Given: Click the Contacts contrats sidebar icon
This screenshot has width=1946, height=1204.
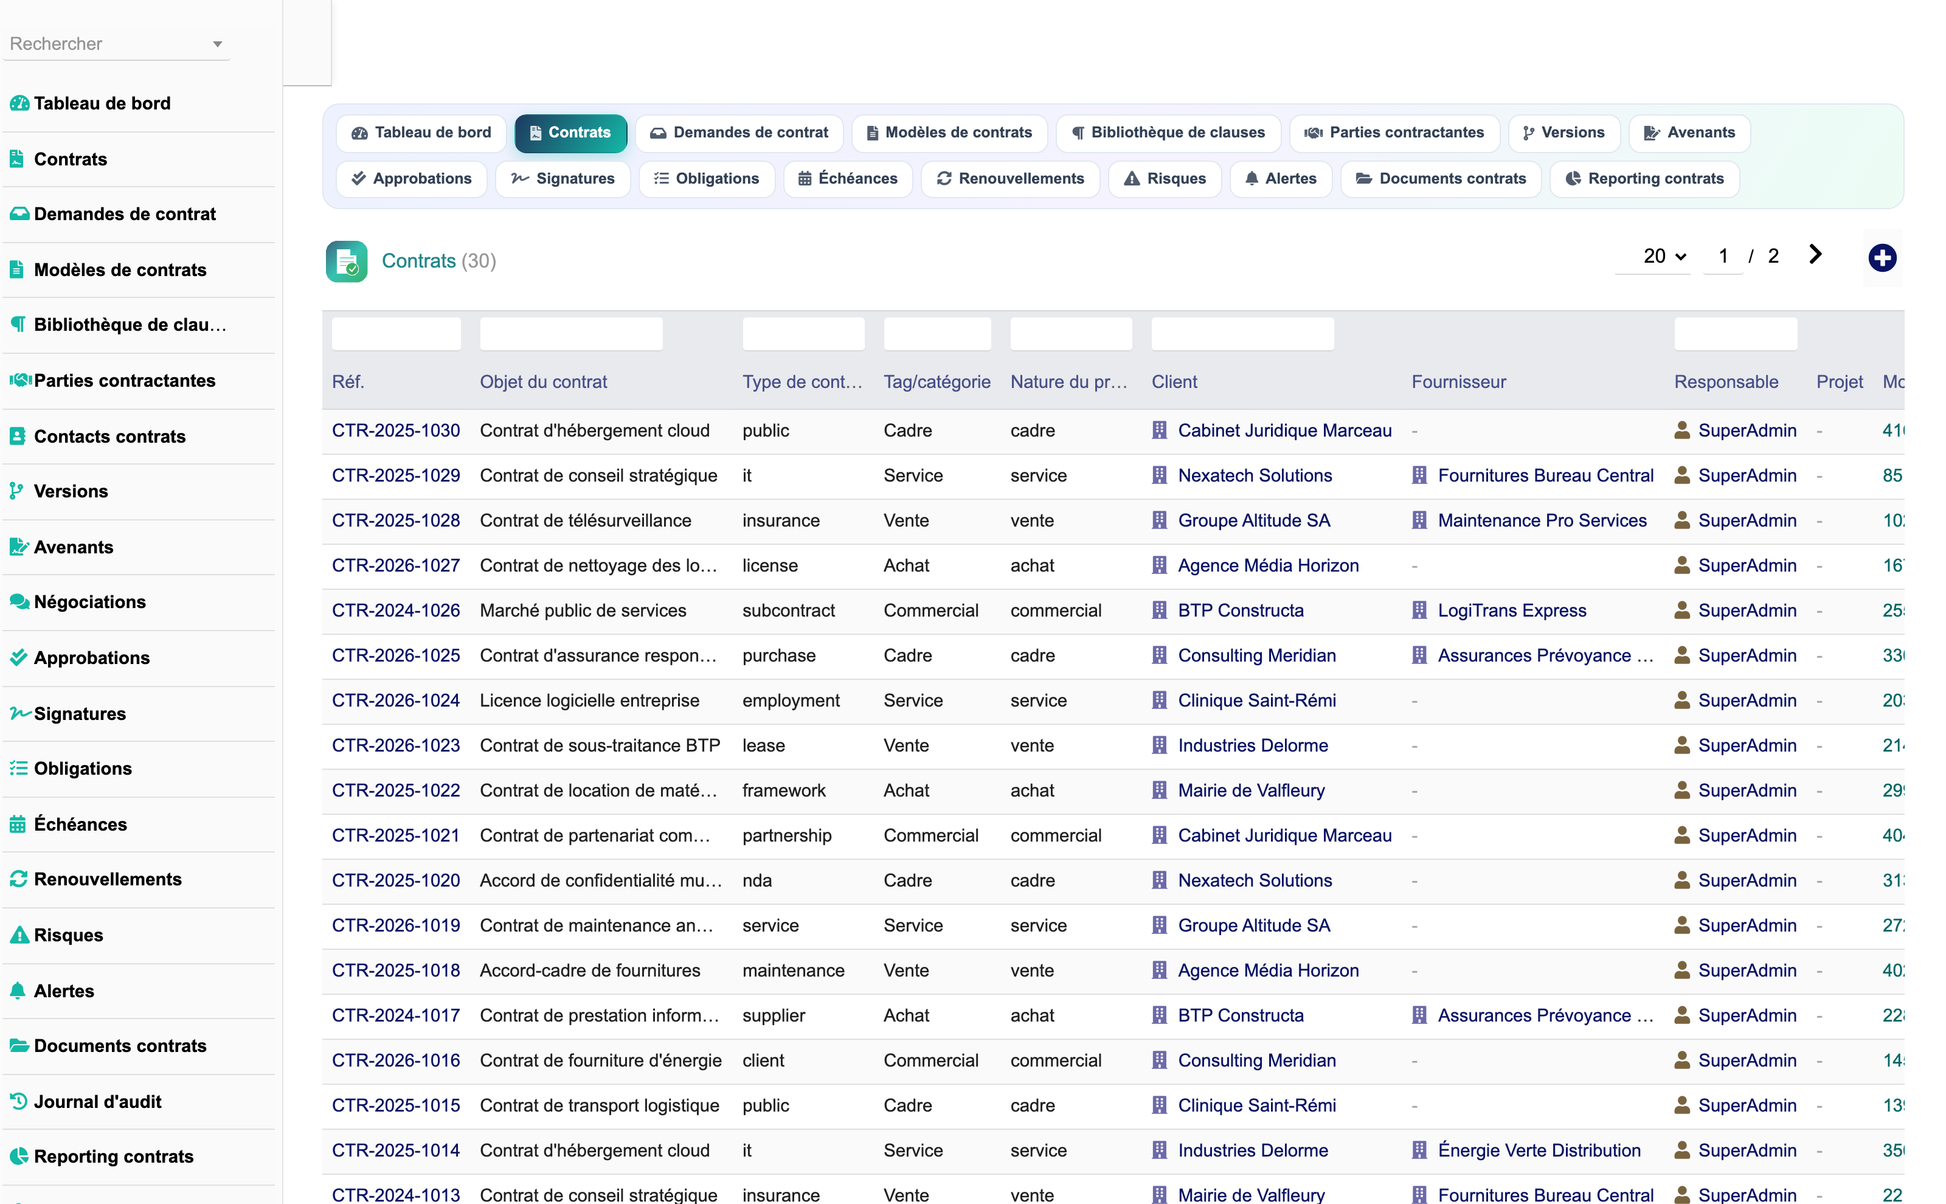Looking at the screenshot, I should click(x=17, y=436).
